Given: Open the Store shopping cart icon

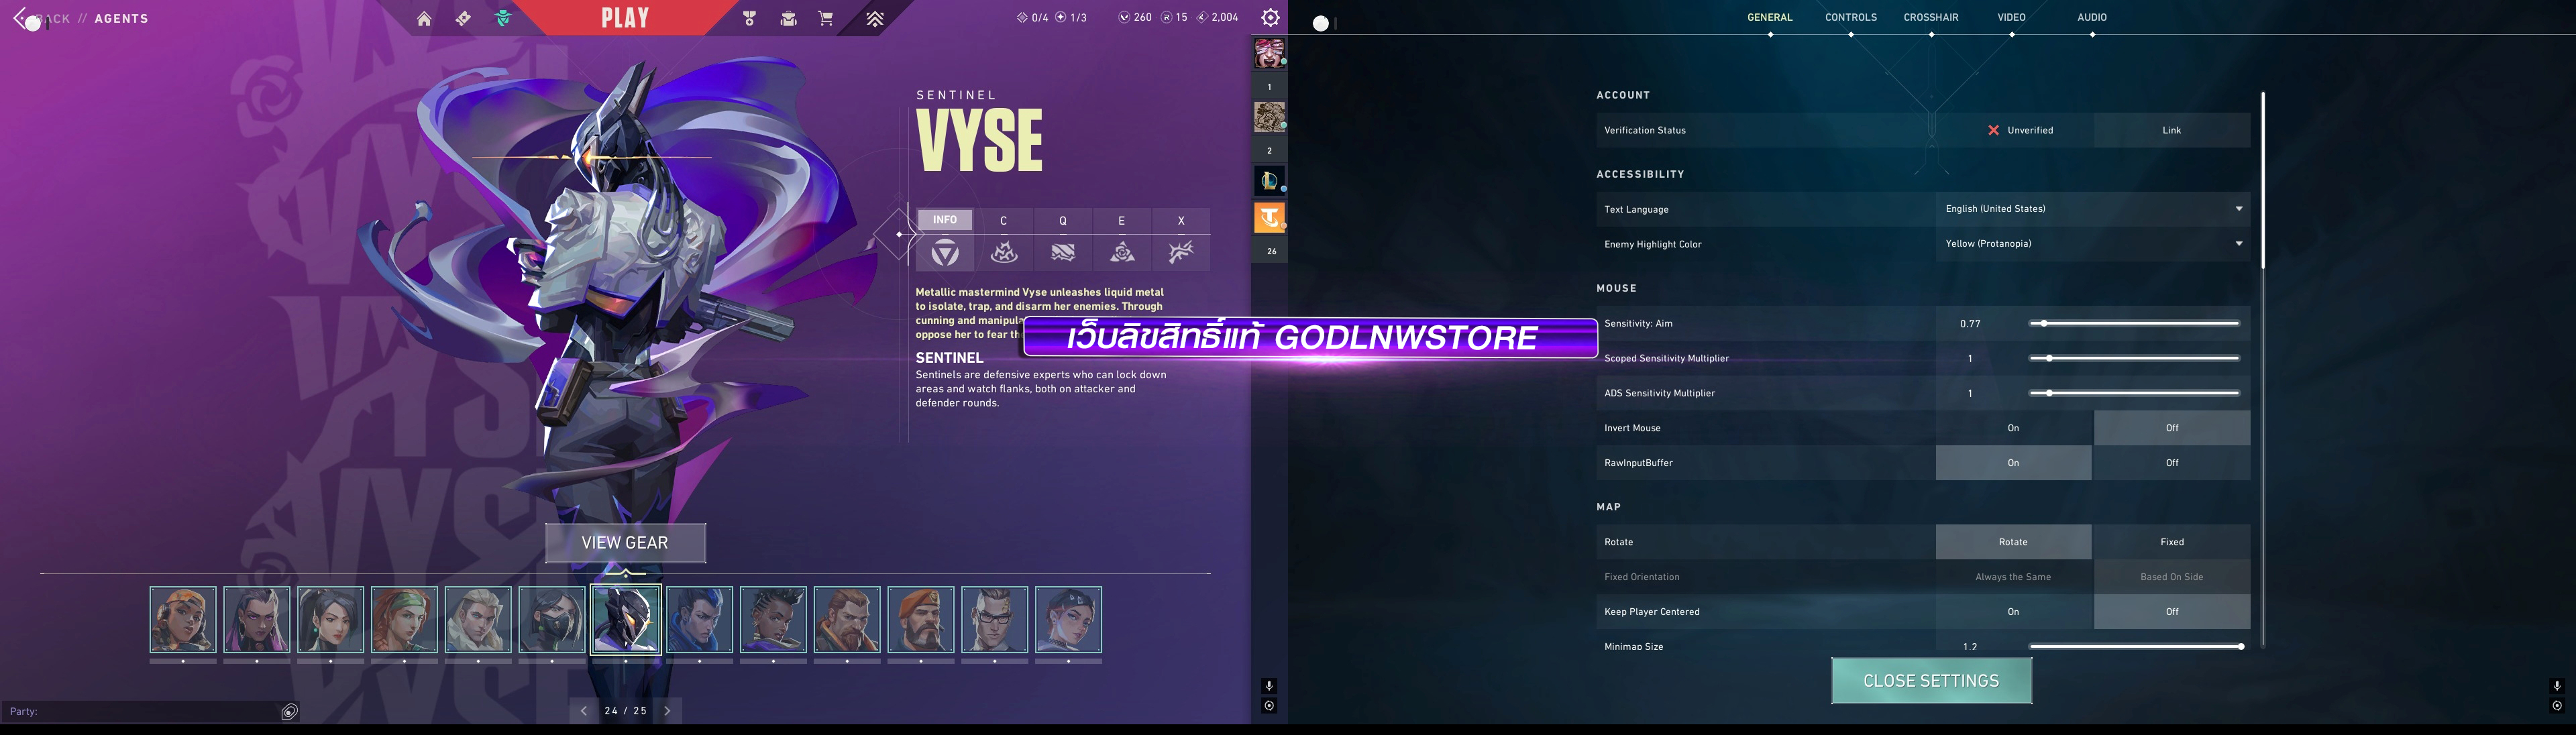Looking at the screenshot, I should (x=826, y=19).
